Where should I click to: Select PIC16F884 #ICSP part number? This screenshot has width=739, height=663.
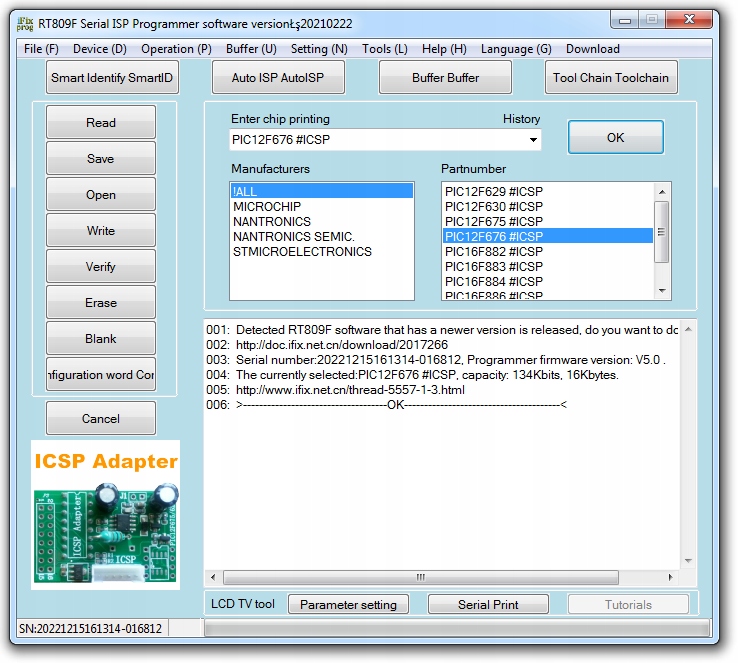(548, 282)
